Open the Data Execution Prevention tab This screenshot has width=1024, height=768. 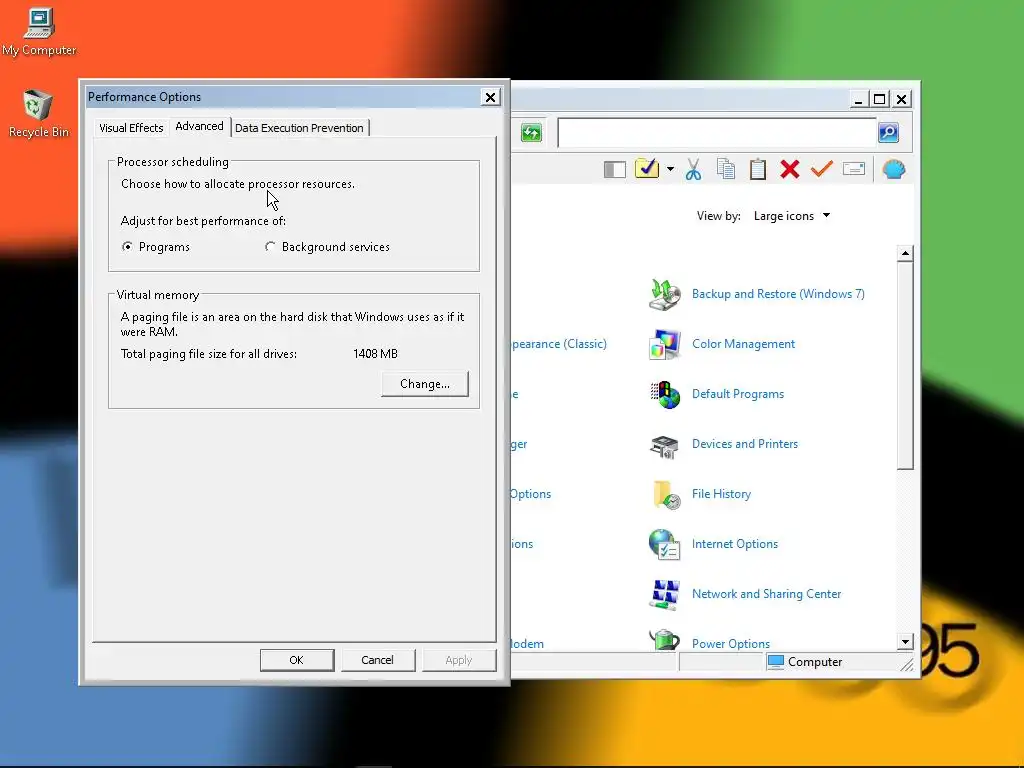click(x=299, y=128)
